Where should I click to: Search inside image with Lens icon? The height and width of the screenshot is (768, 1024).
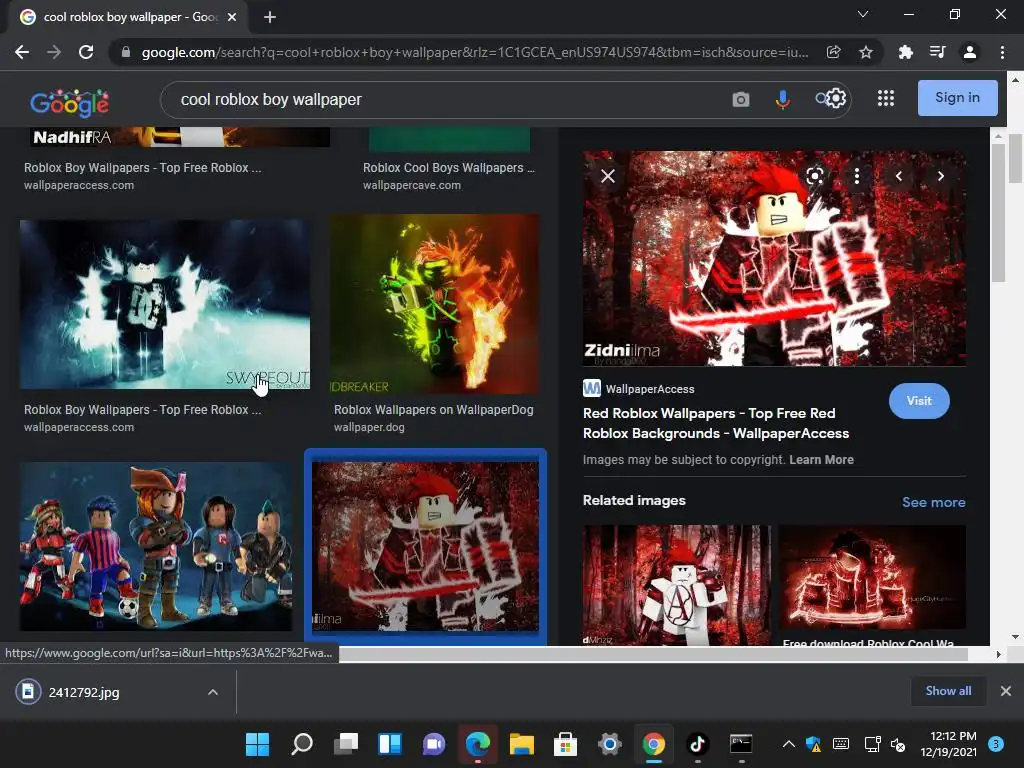[x=814, y=176]
